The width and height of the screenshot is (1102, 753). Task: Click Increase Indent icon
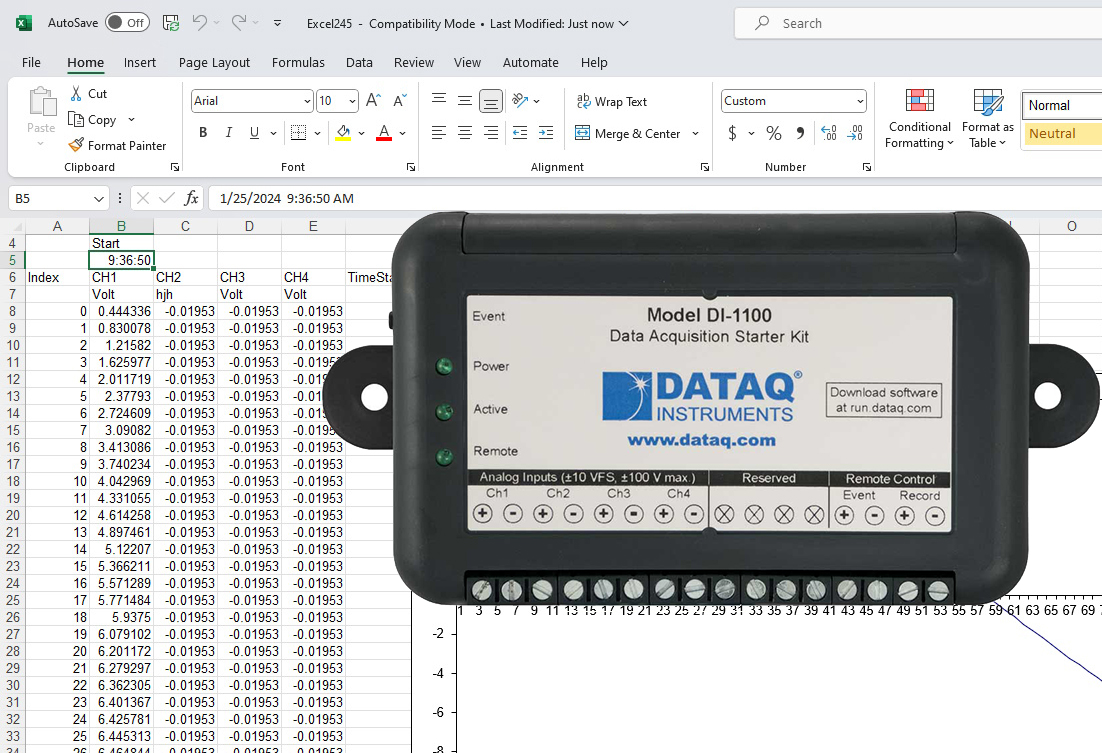point(546,133)
